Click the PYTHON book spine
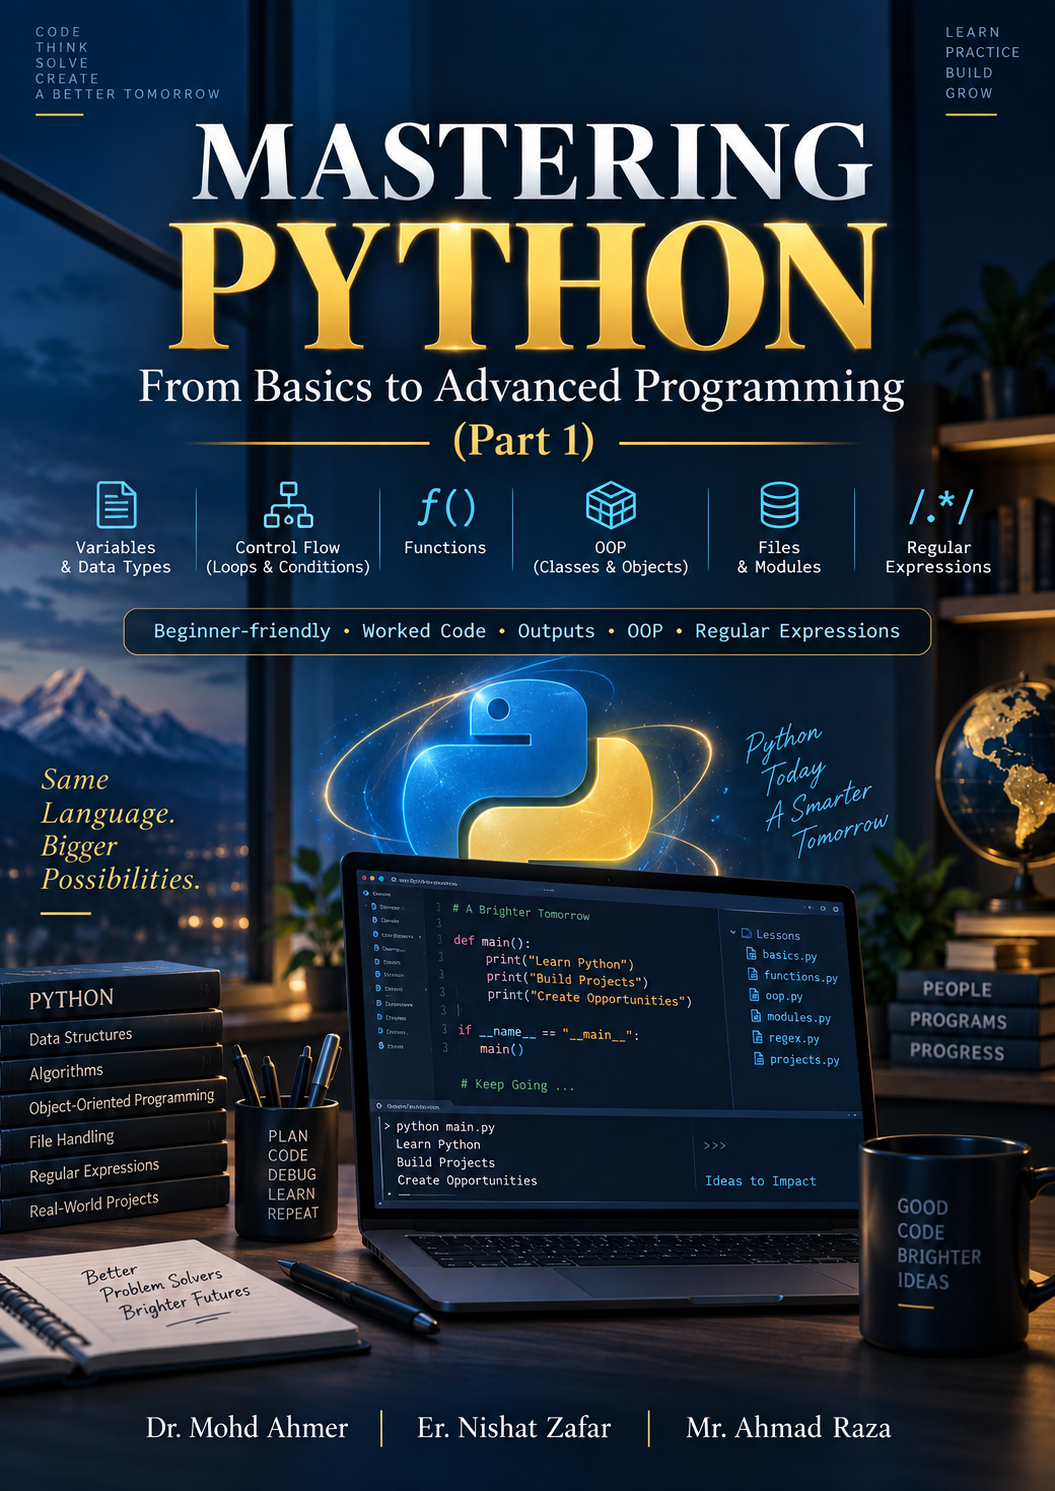Viewport: 1055px width, 1491px height. [110, 995]
